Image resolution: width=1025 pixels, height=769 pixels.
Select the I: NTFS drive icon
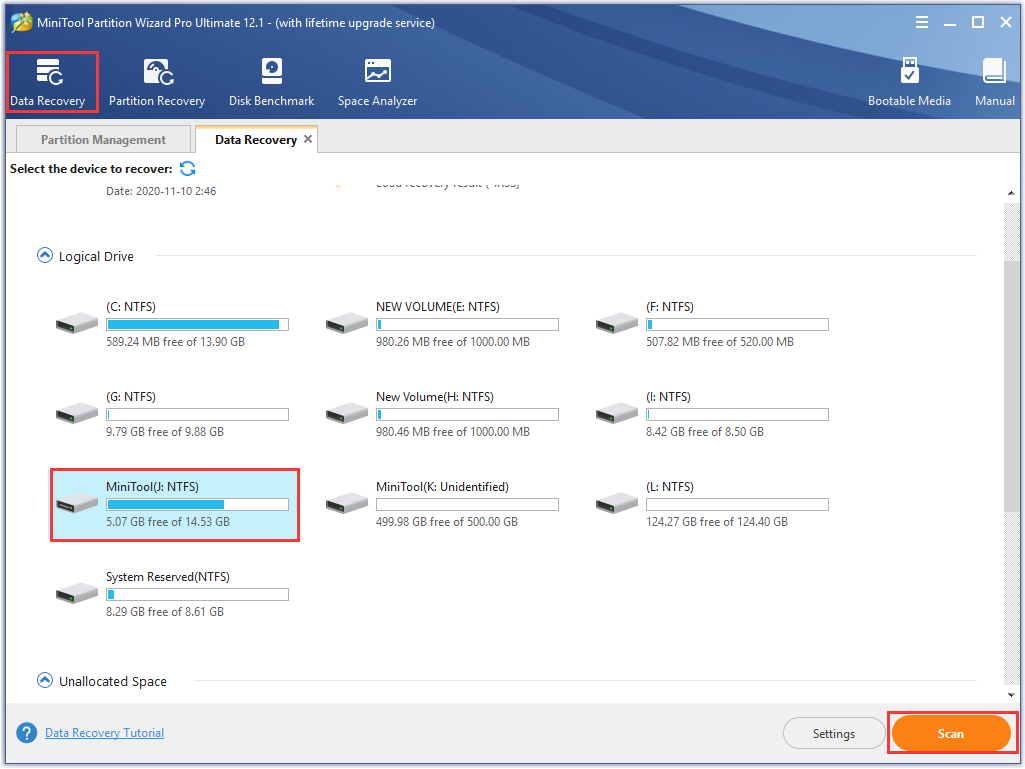click(616, 413)
